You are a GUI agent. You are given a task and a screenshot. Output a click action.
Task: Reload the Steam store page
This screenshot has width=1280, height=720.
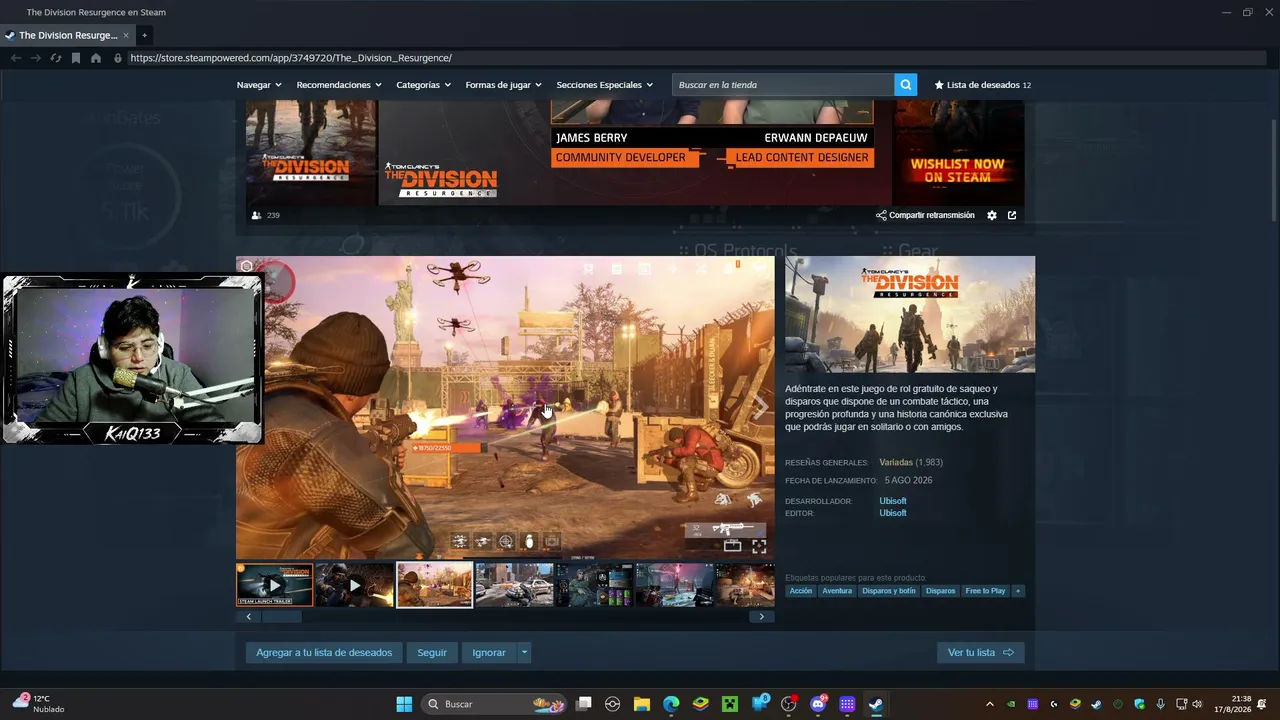point(56,58)
